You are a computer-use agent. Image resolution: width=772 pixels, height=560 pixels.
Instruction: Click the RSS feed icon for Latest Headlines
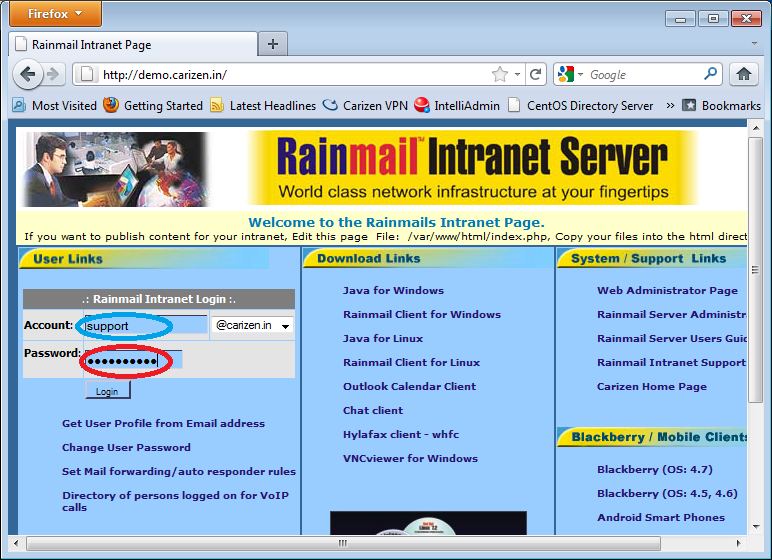pos(217,105)
